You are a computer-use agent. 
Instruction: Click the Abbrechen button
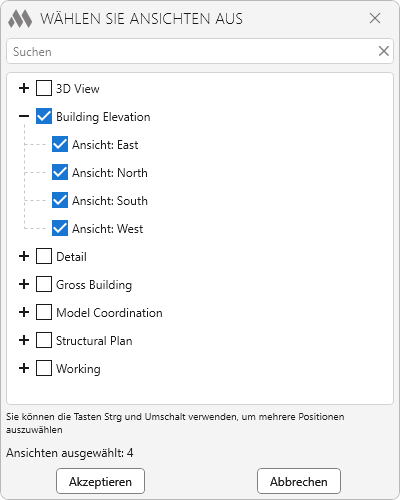coord(299,481)
